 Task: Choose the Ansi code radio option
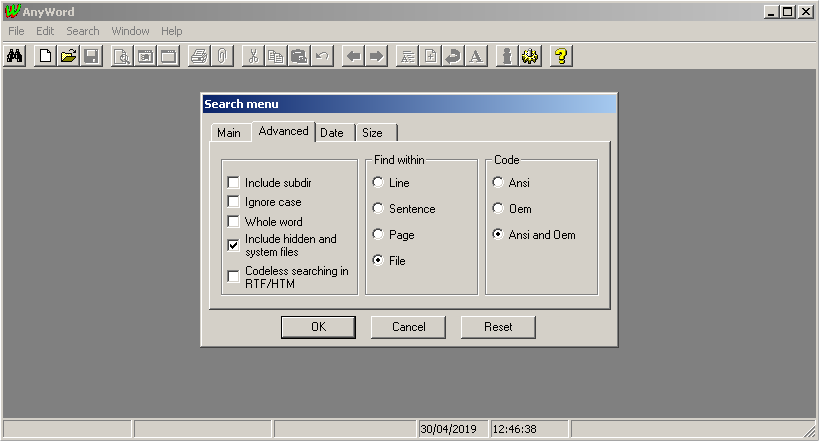(x=498, y=183)
